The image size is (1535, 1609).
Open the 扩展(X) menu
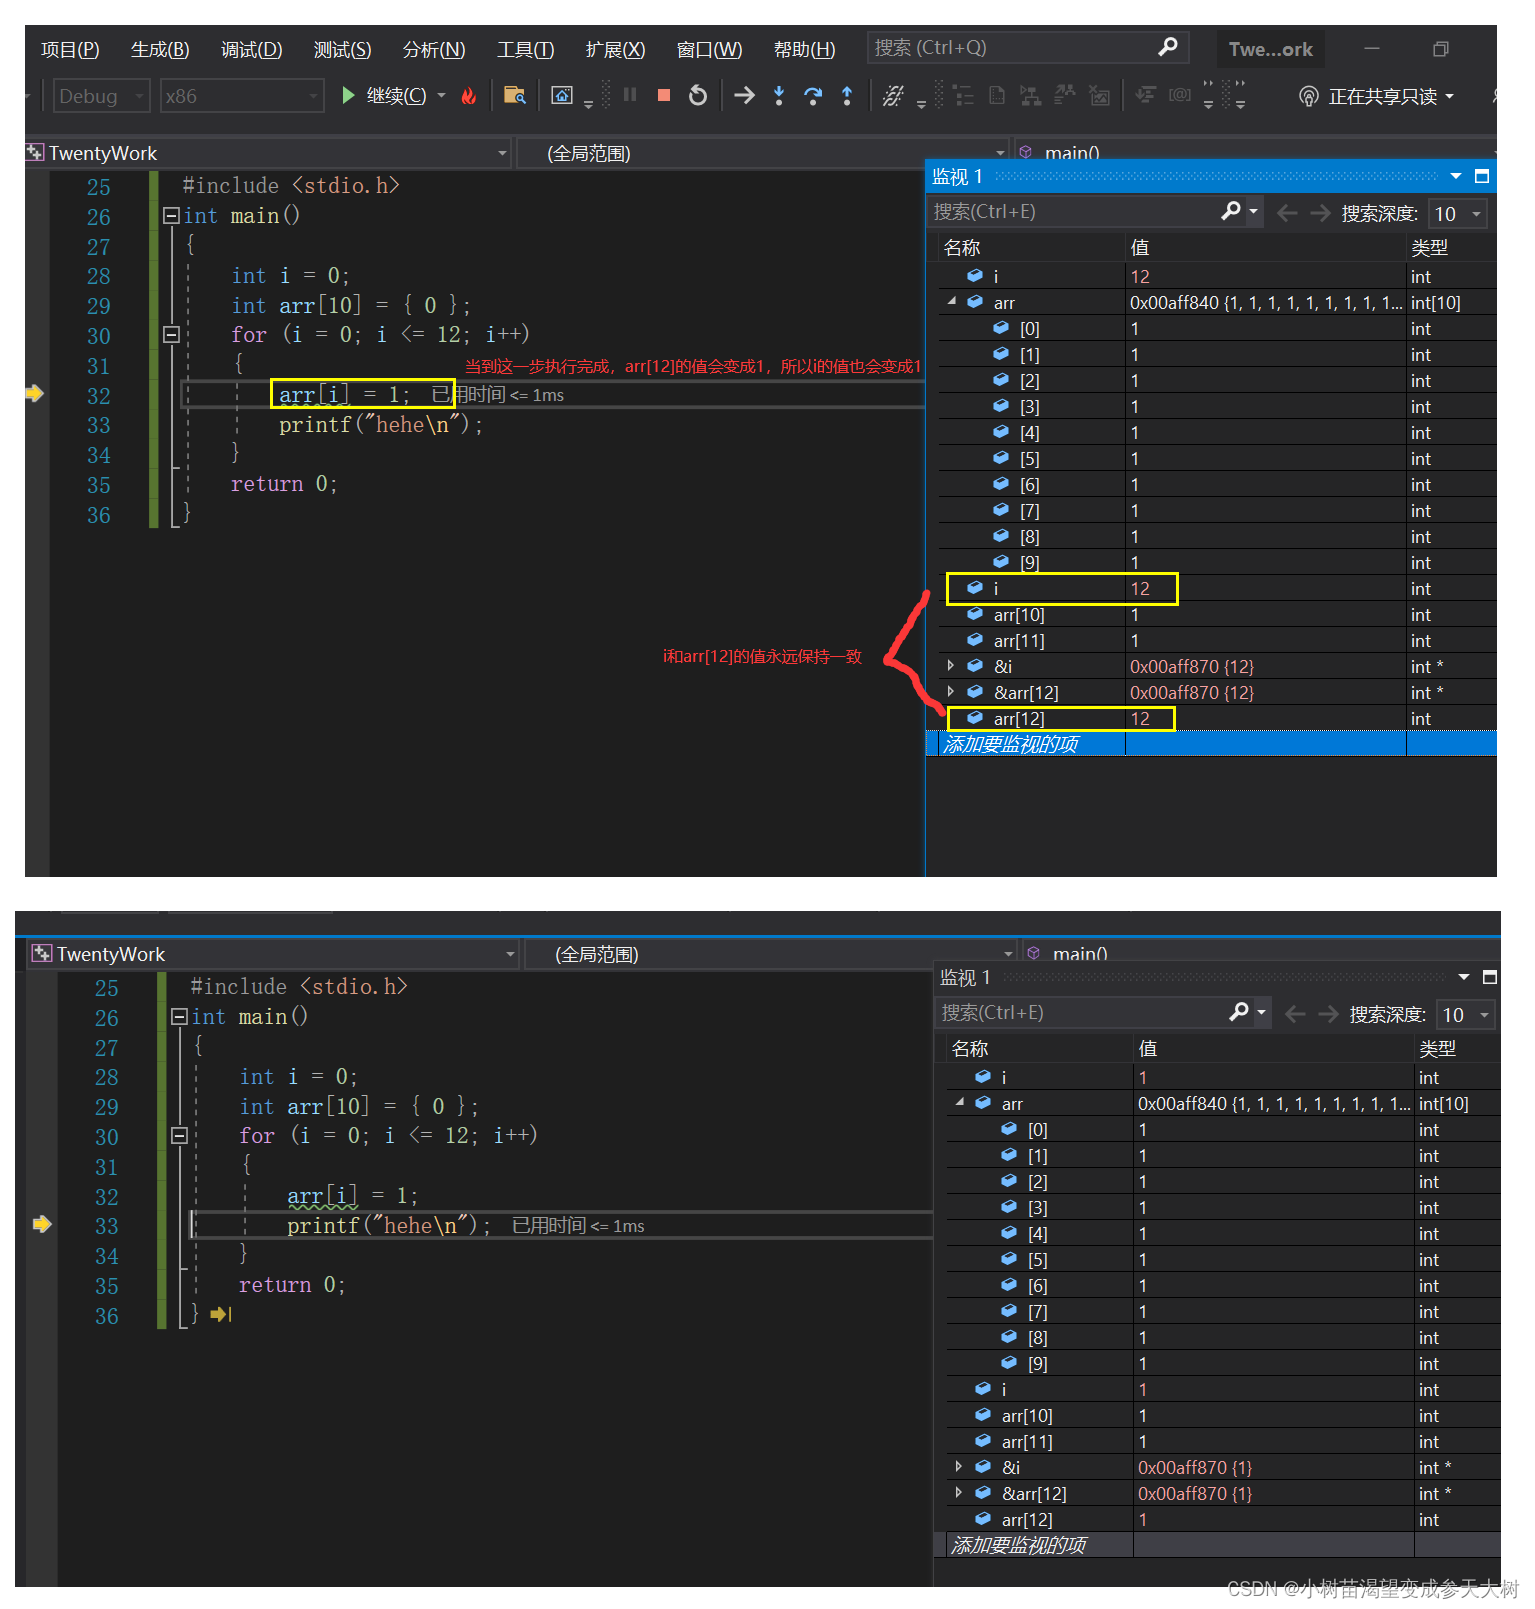point(615,49)
